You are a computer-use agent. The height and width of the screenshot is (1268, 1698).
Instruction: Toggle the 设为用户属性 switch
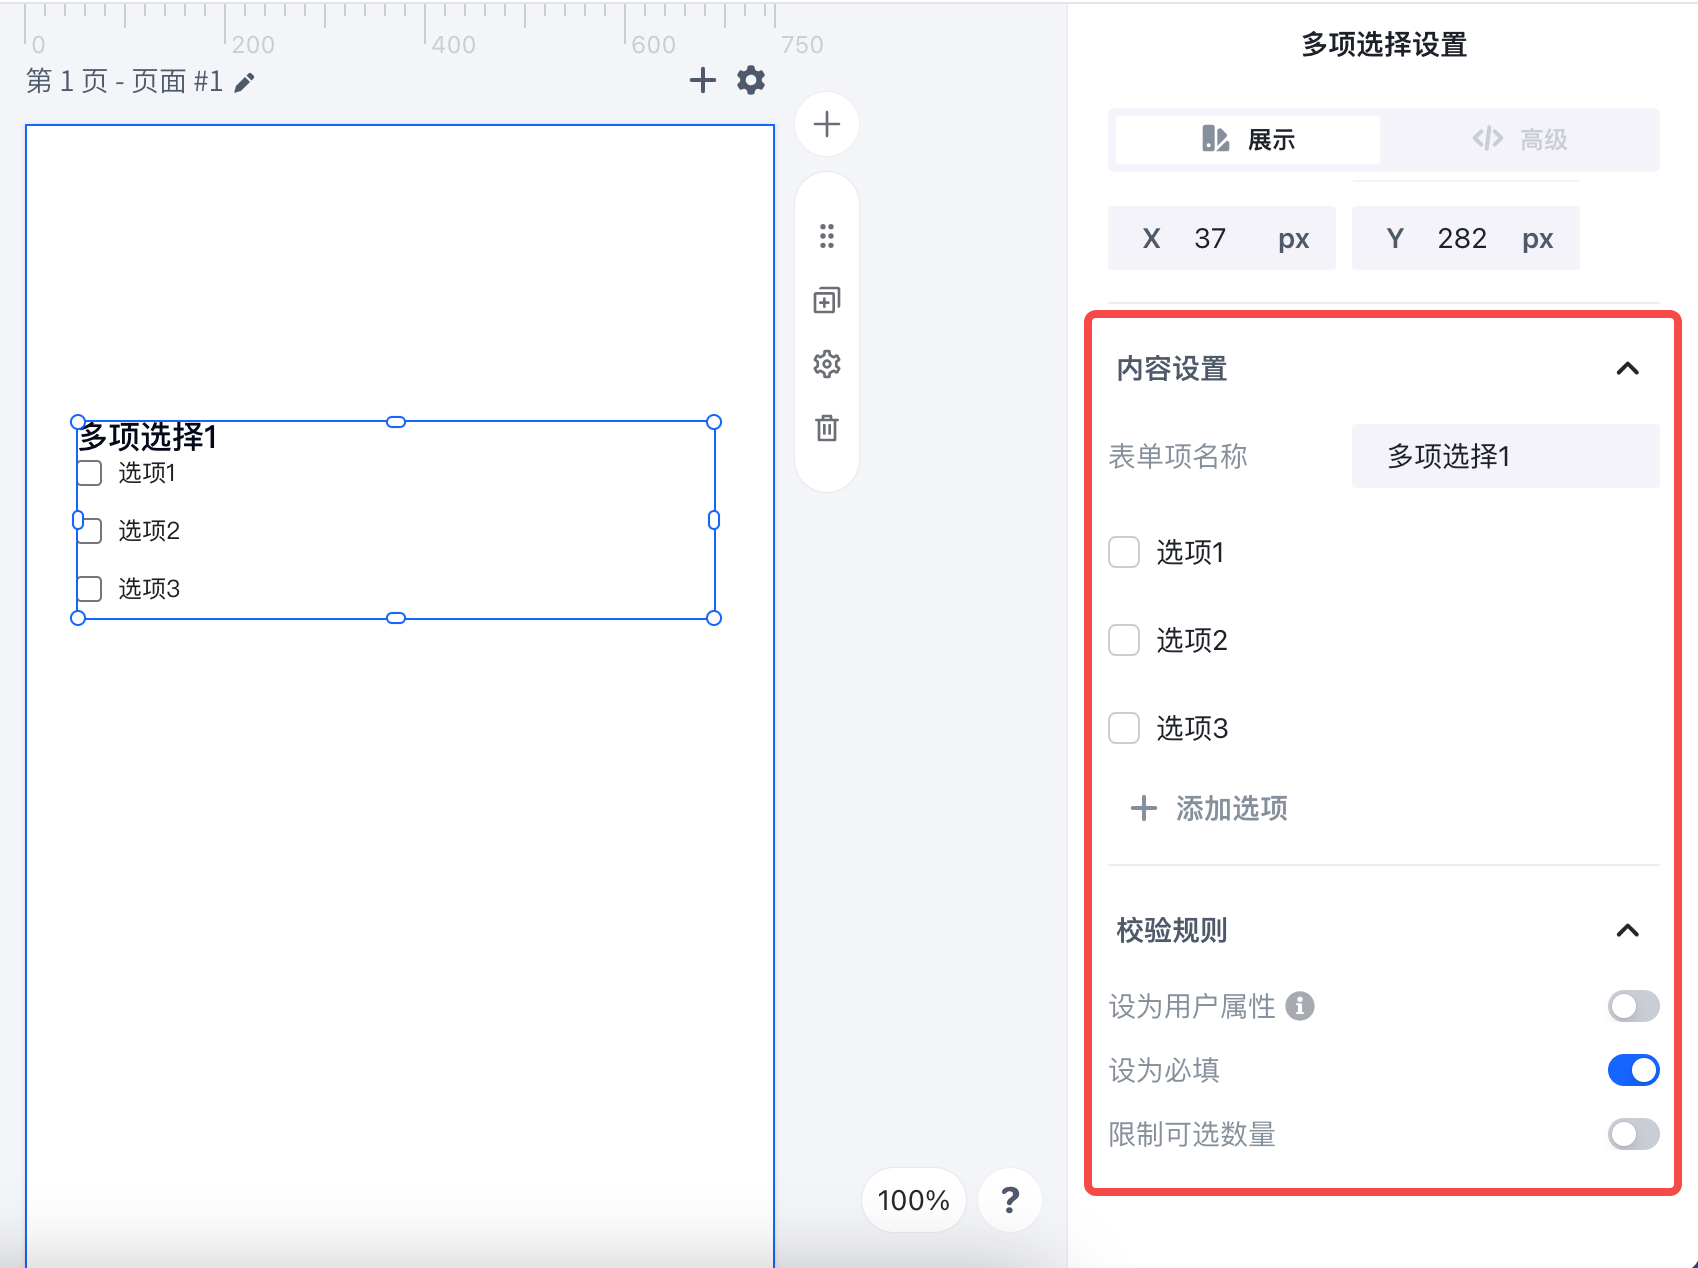[1633, 1006]
